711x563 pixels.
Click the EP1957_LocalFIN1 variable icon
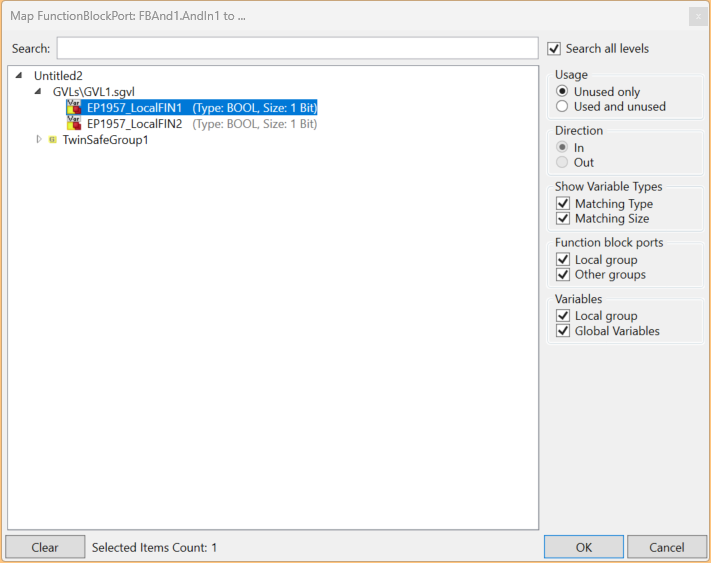pyautogui.click(x=73, y=107)
